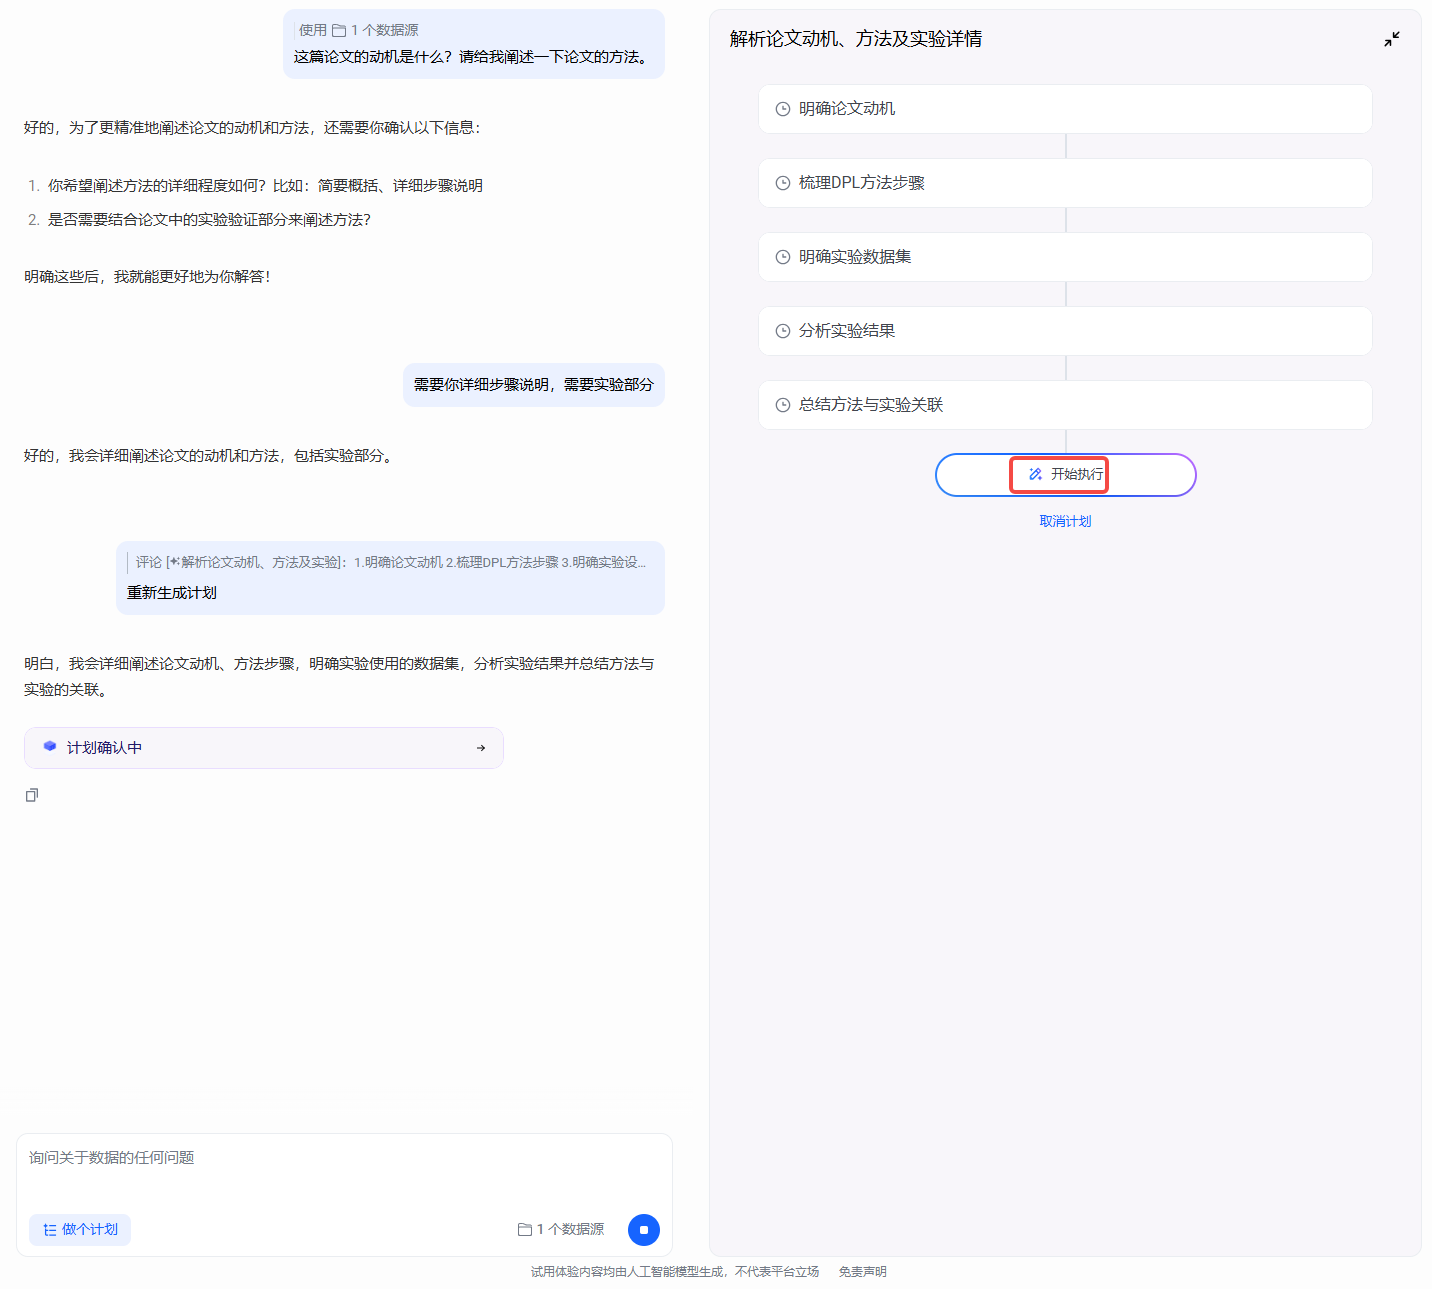The width and height of the screenshot is (1432, 1289).
Task: Click the panel title 解析论文动机、方法及实验详情
Action: pos(856,39)
